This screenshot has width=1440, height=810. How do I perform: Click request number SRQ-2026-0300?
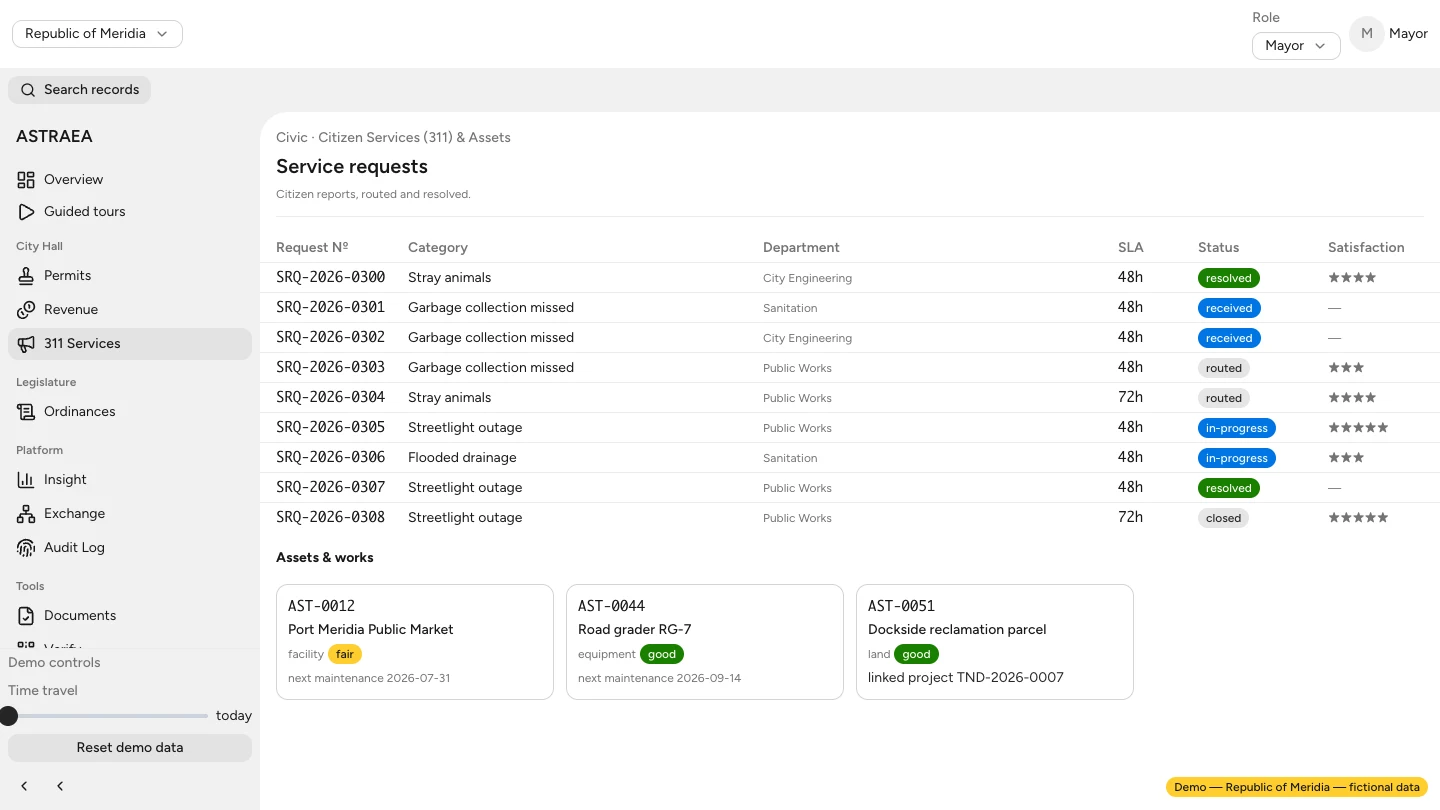(330, 277)
